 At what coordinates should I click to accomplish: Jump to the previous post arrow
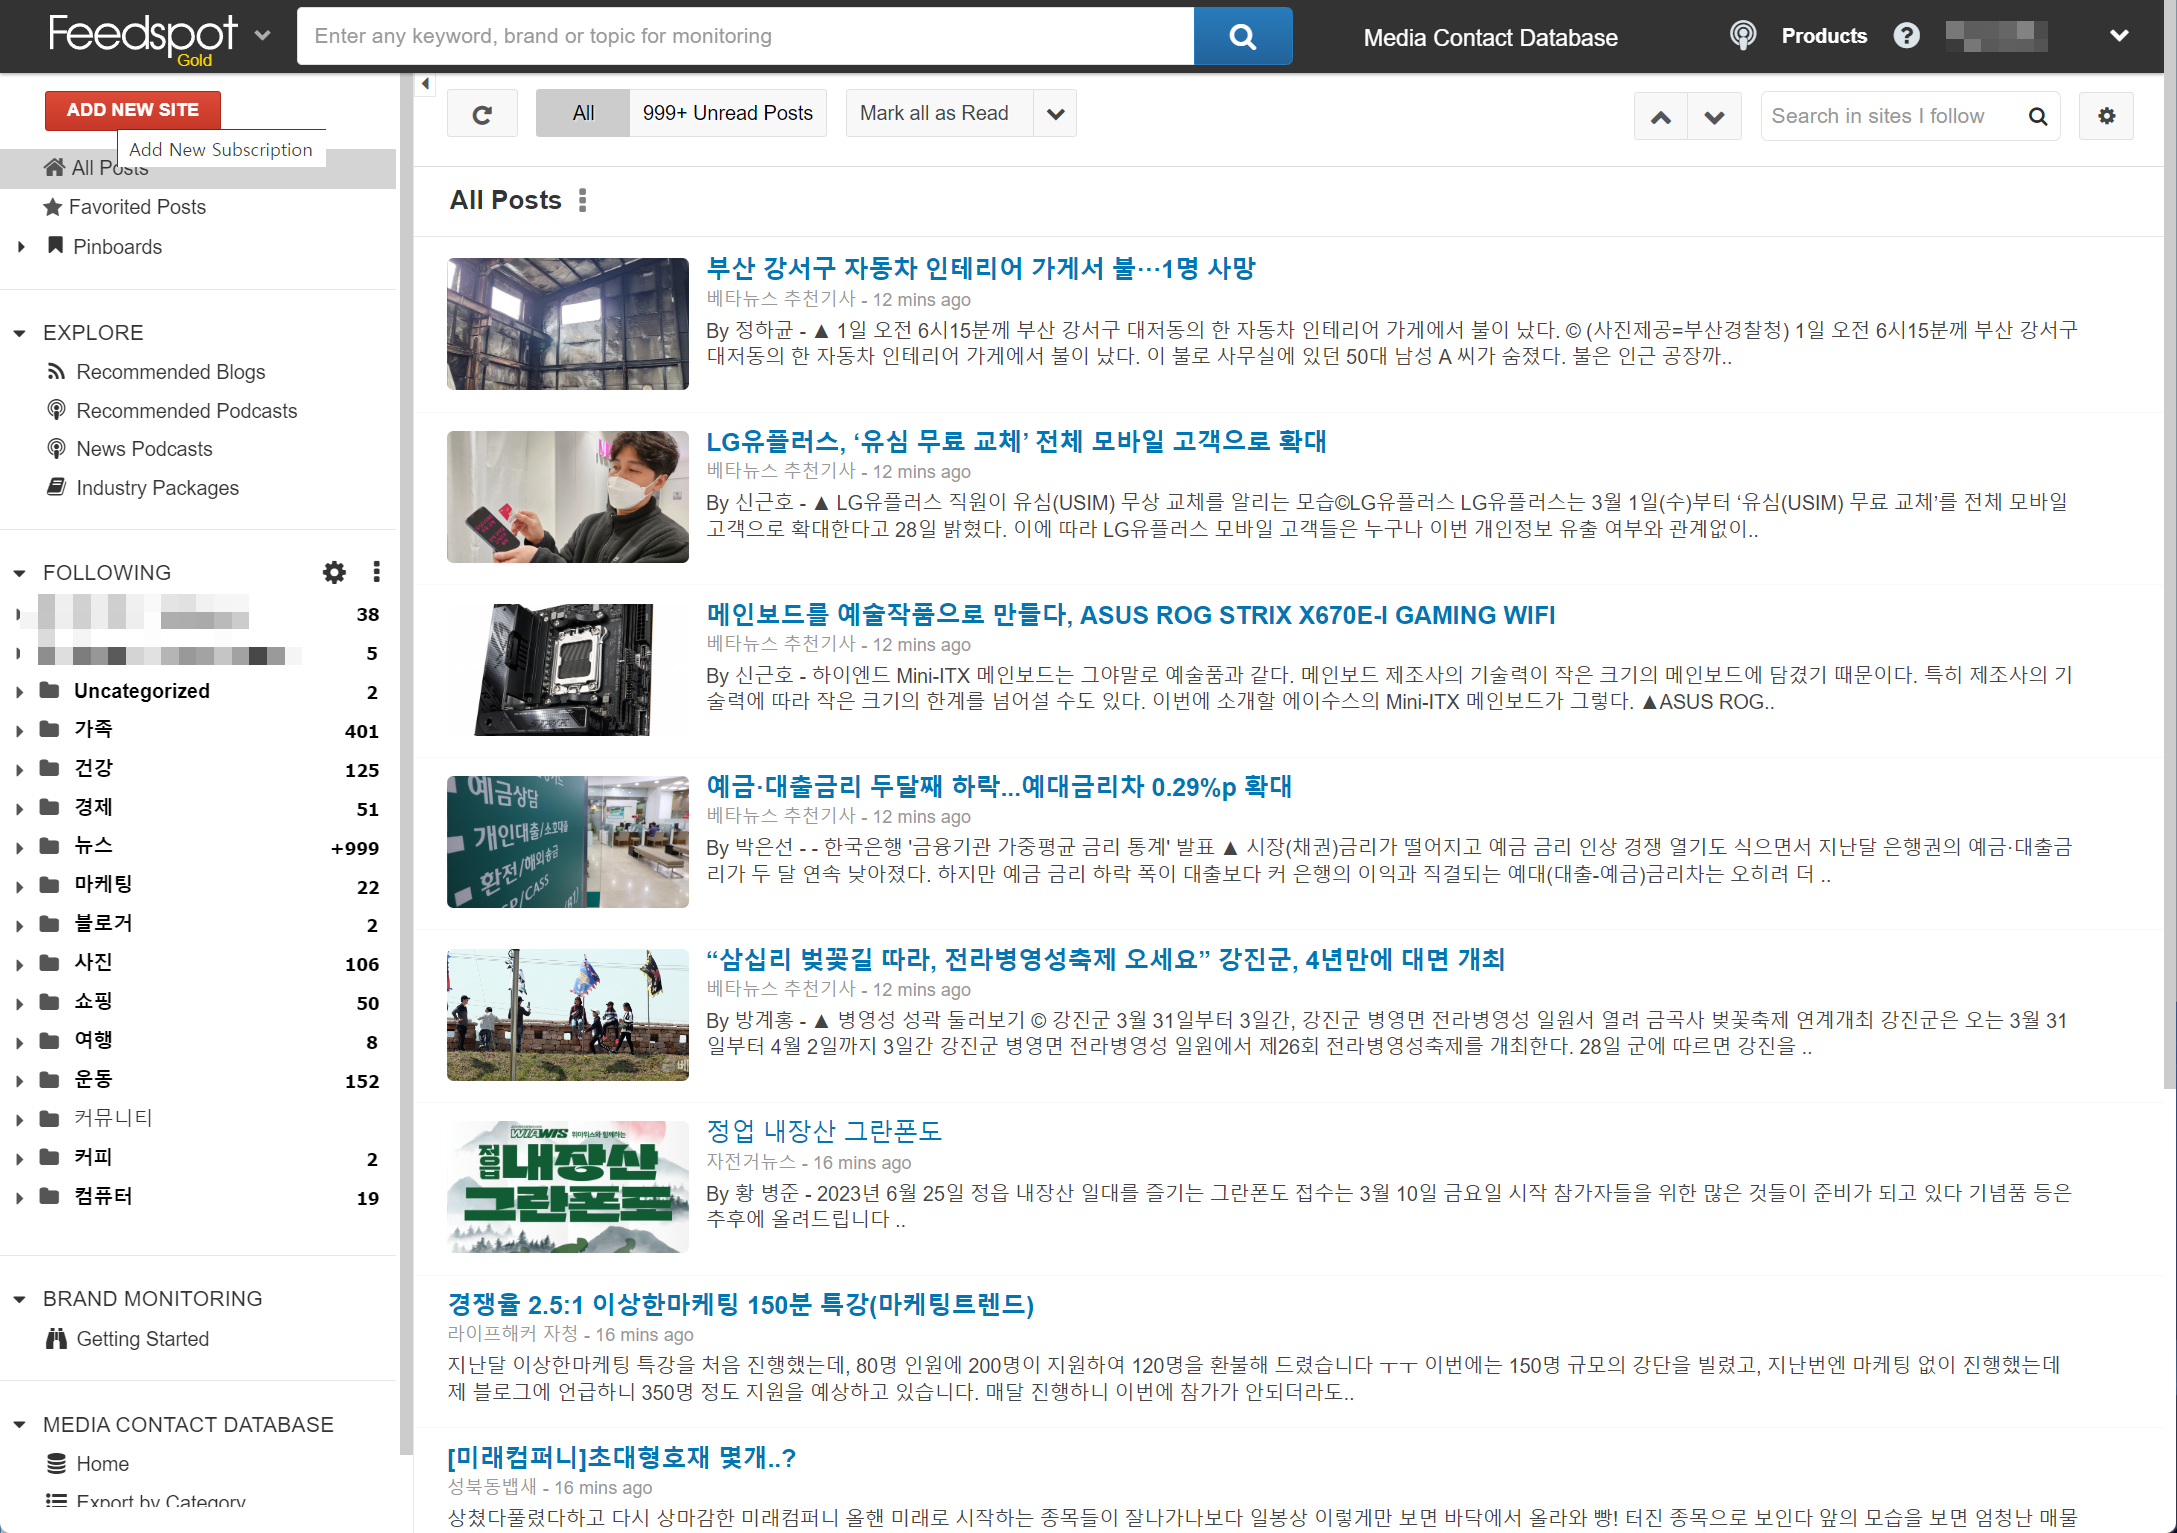pyautogui.click(x=1661, y=117)
